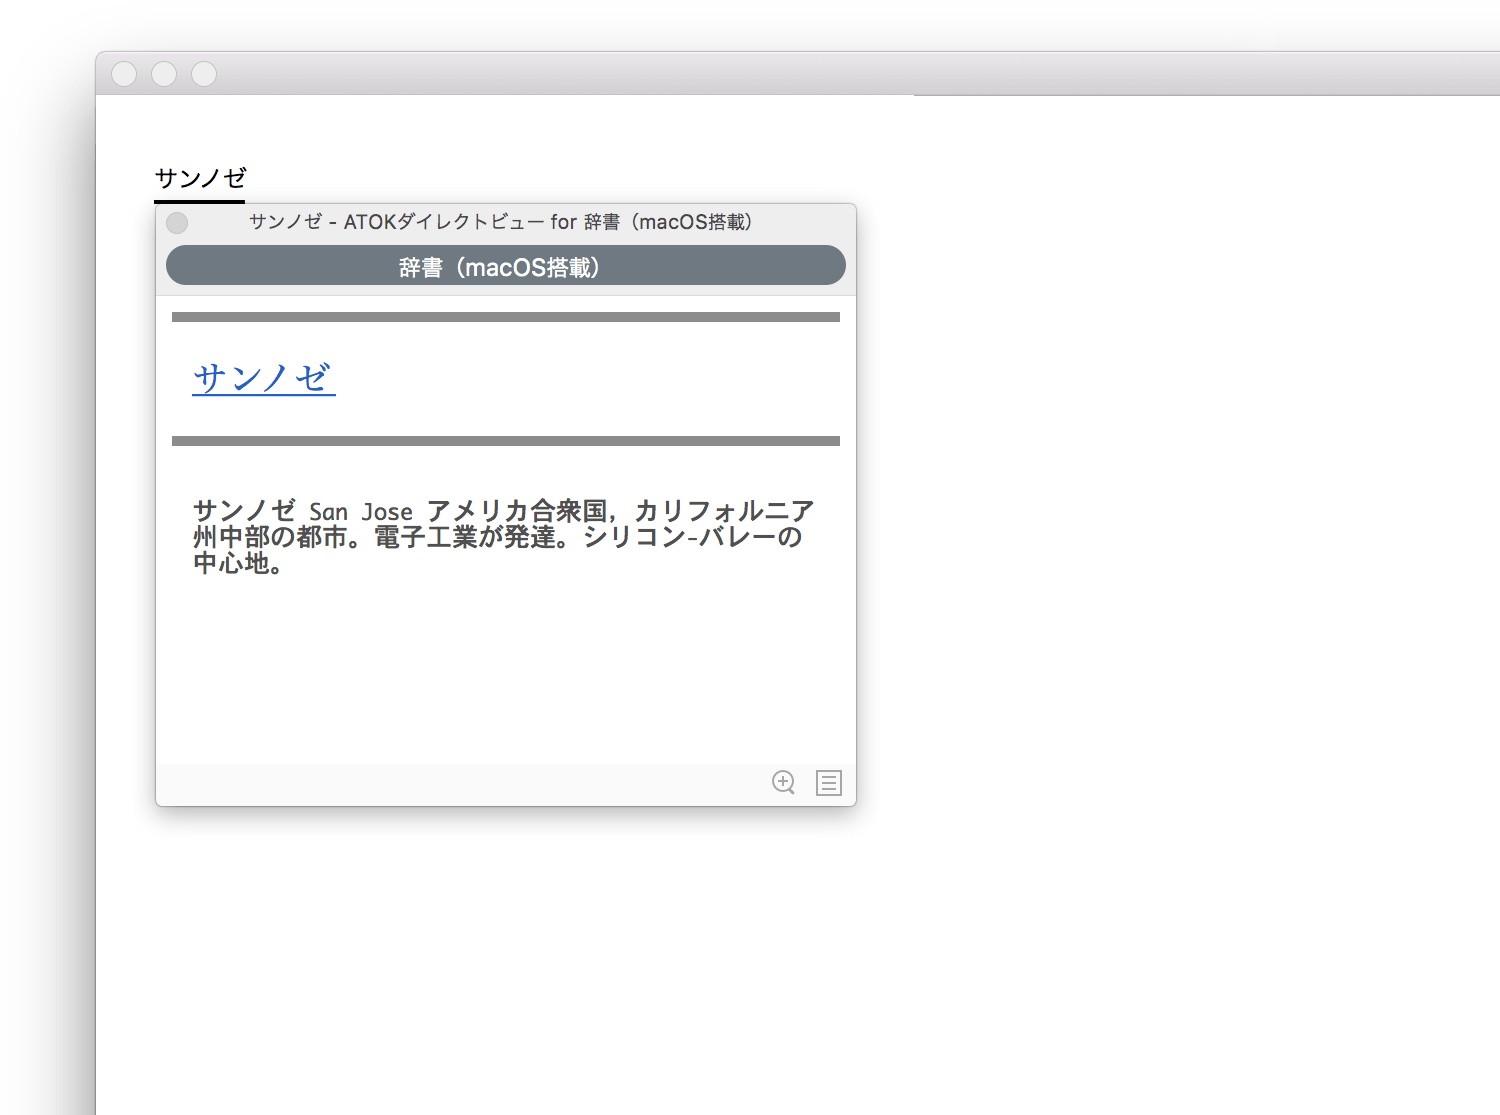
Task: Click the underlined サンノゼ text in the document
Action: (200, 178)
